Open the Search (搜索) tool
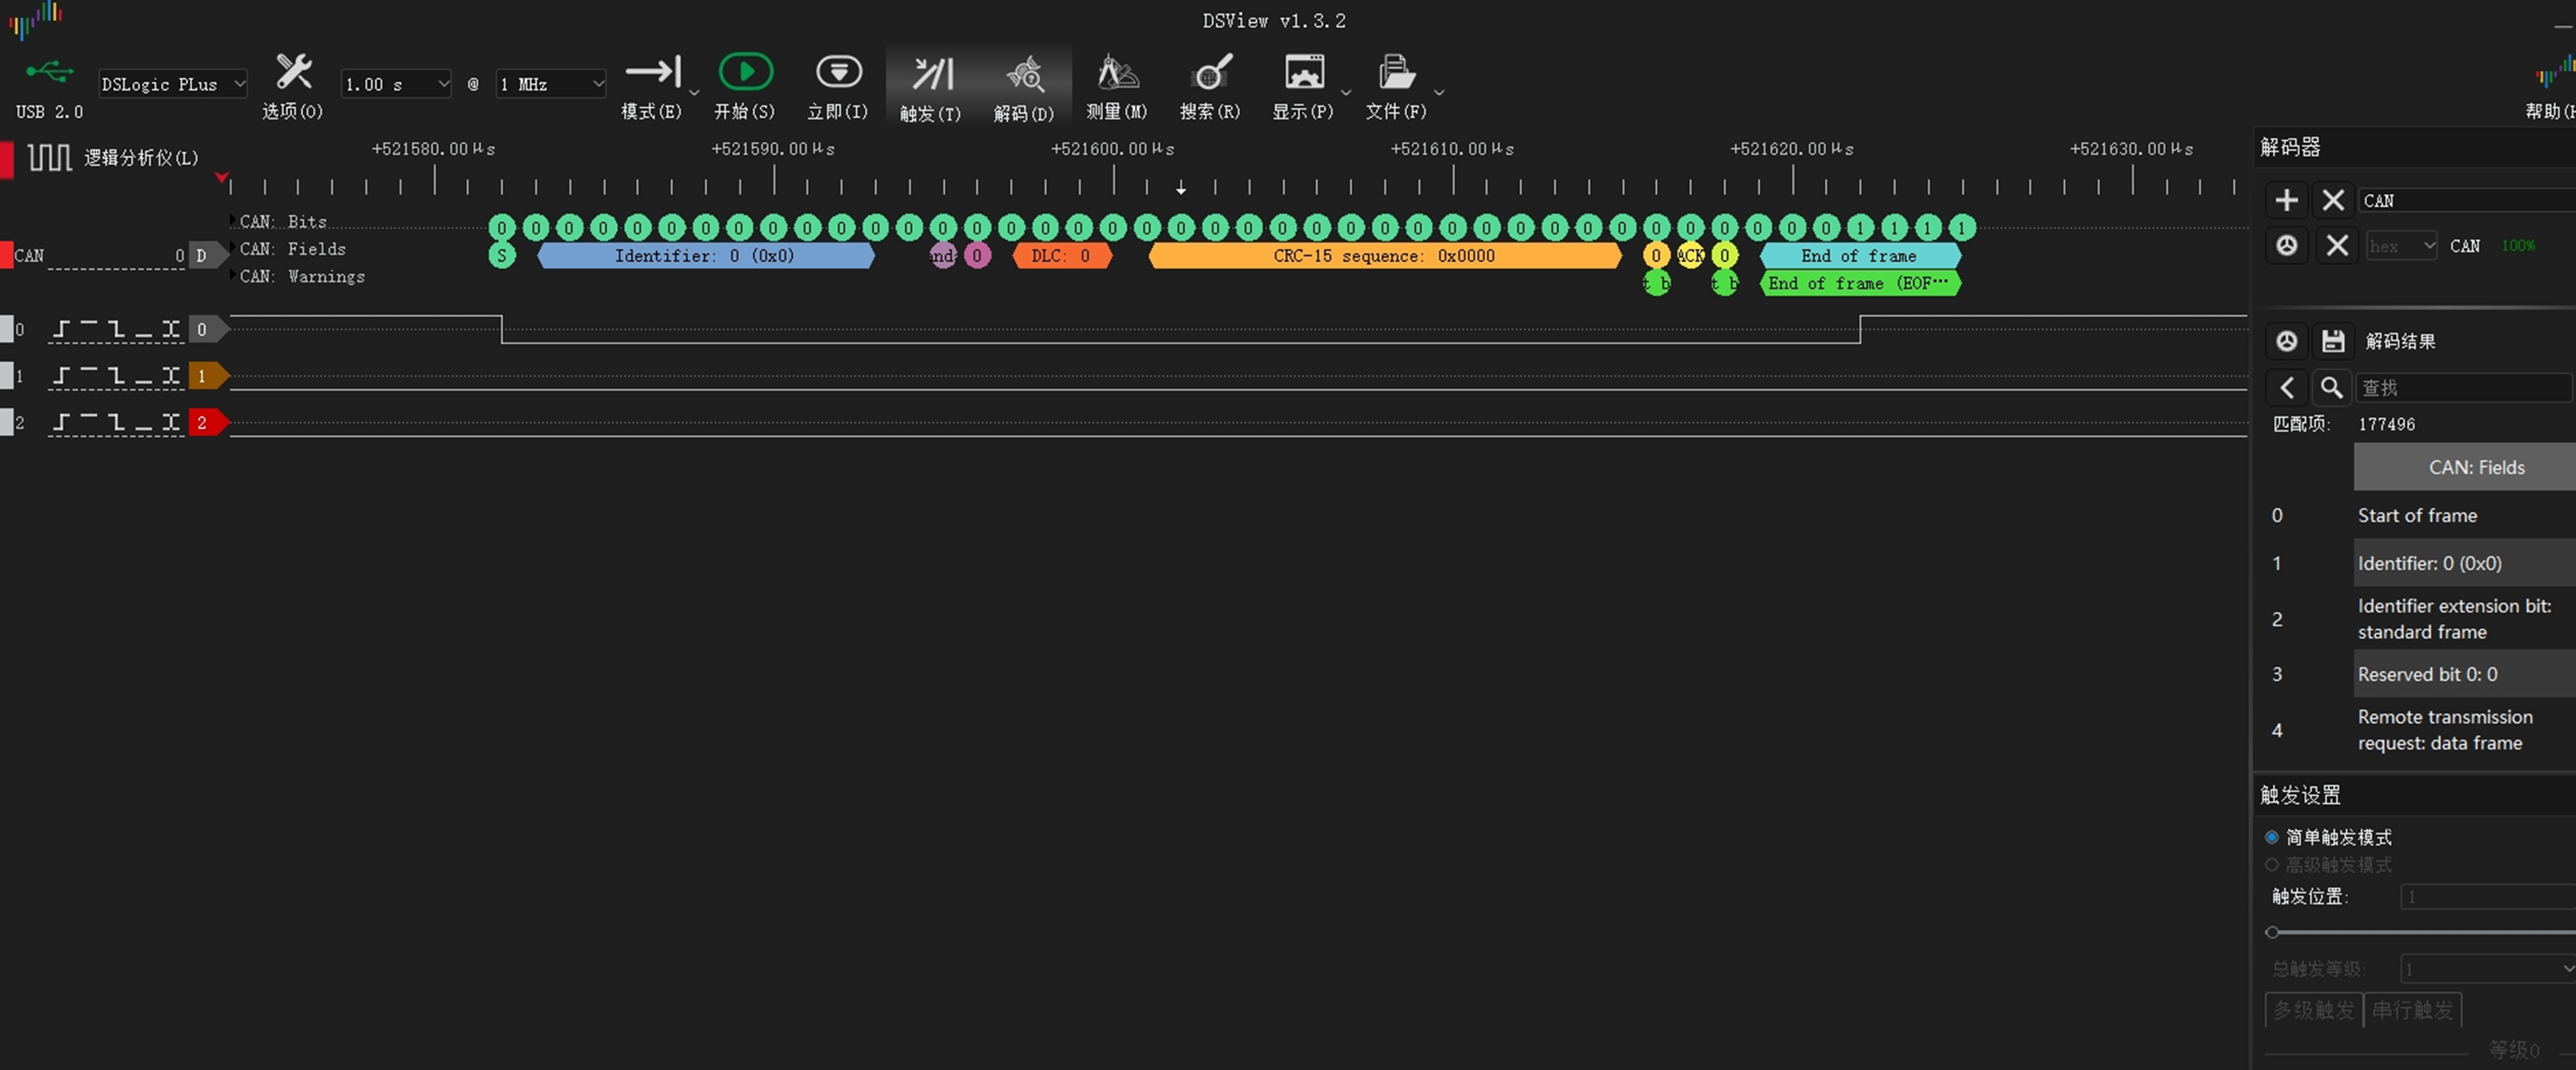 (1210, 73)
